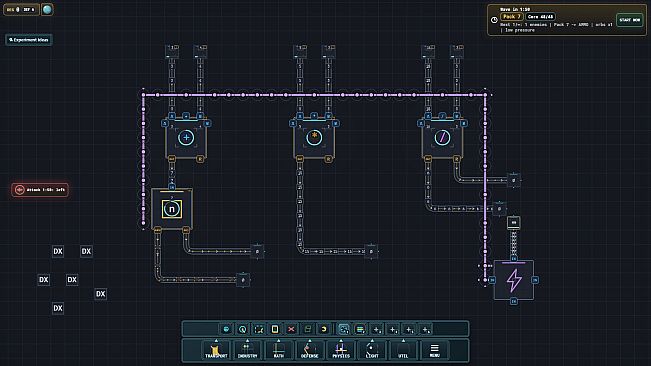Screen dimensions: 651x366
Task: Click the lightning node's left side port
Action: [492, 280]
